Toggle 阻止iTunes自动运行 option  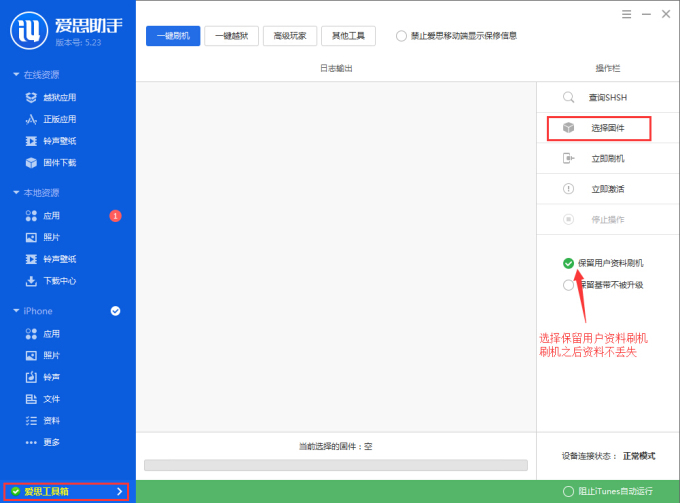(569, 491)
